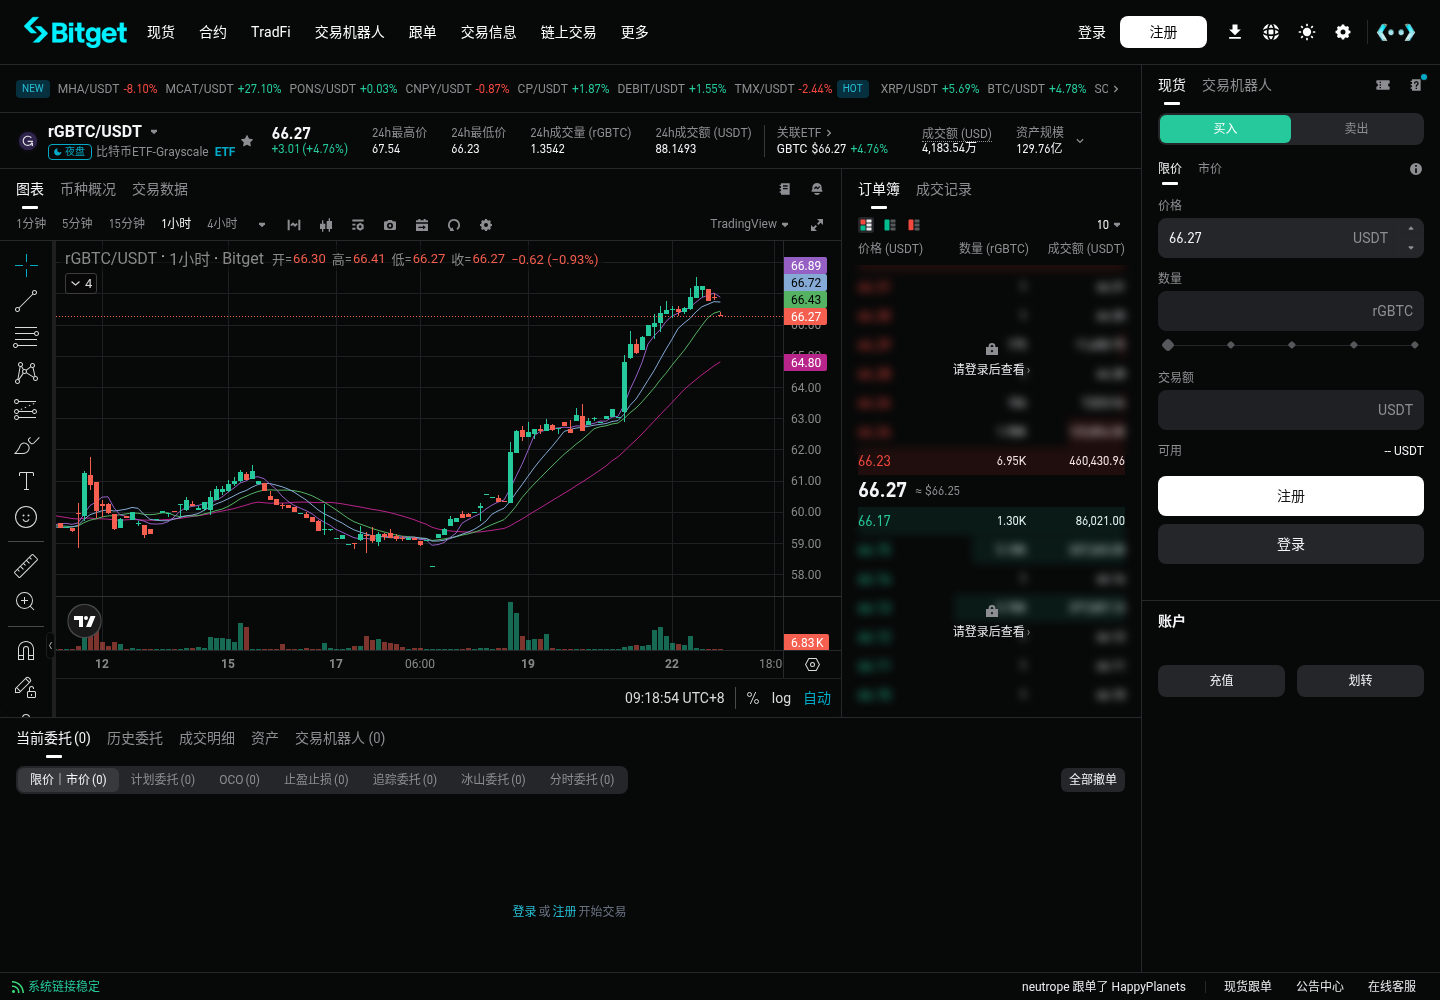Image resolution: width=1440 pixels, height=1000 pixels.
Task: Switch to 成交记录 trades tab
Action: pos(944,189)
